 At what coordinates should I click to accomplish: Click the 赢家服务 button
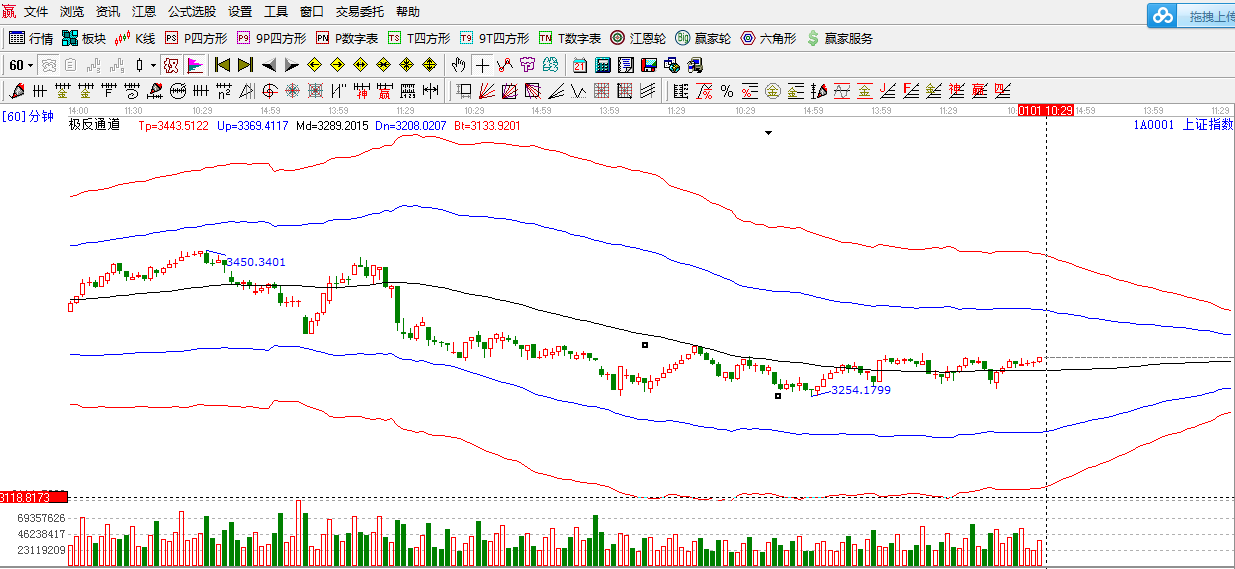coord(839,38)
